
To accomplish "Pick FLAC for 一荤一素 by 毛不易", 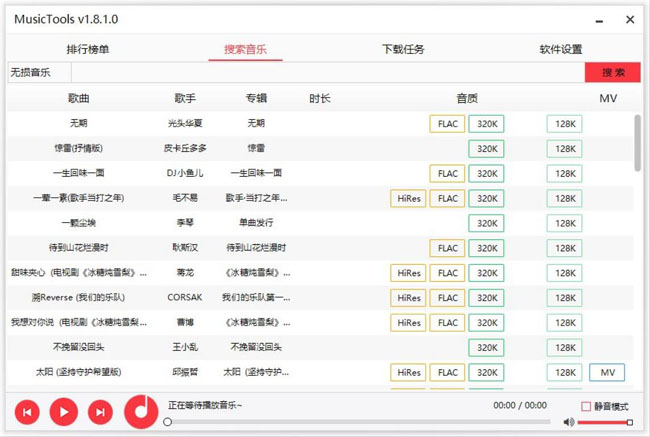I will [447, 199].
